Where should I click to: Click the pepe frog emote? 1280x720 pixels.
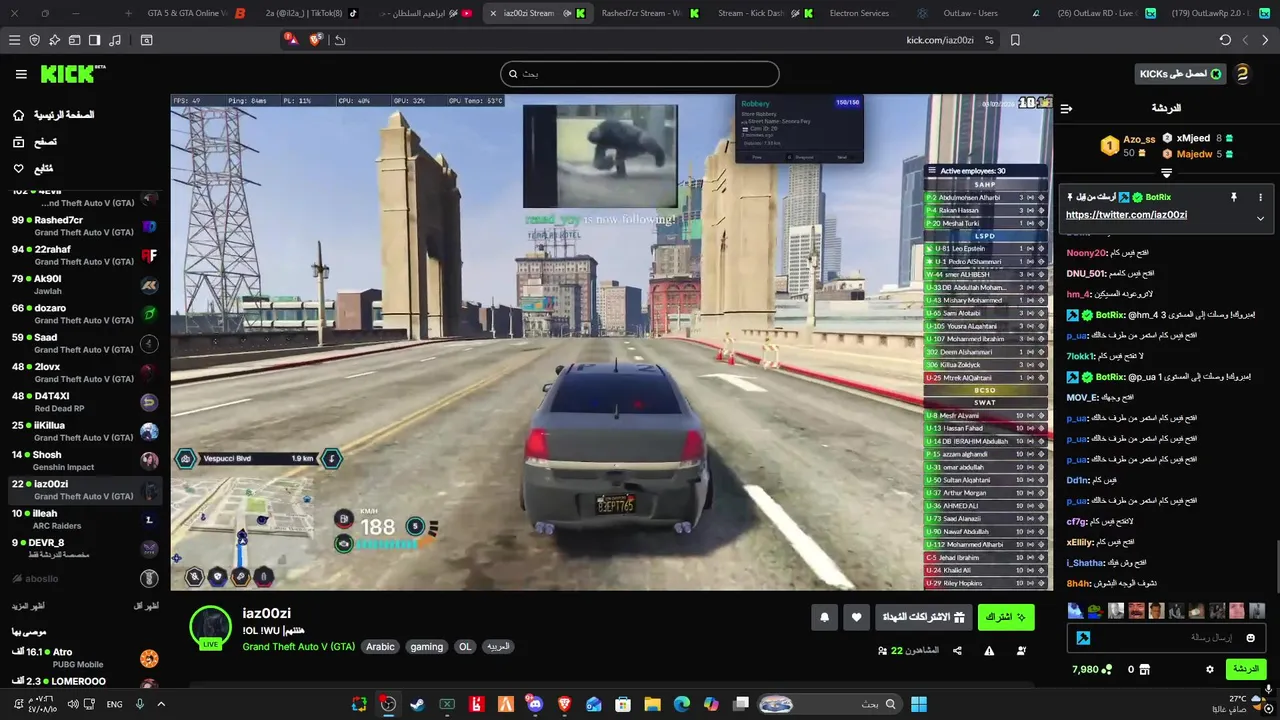1095,611
